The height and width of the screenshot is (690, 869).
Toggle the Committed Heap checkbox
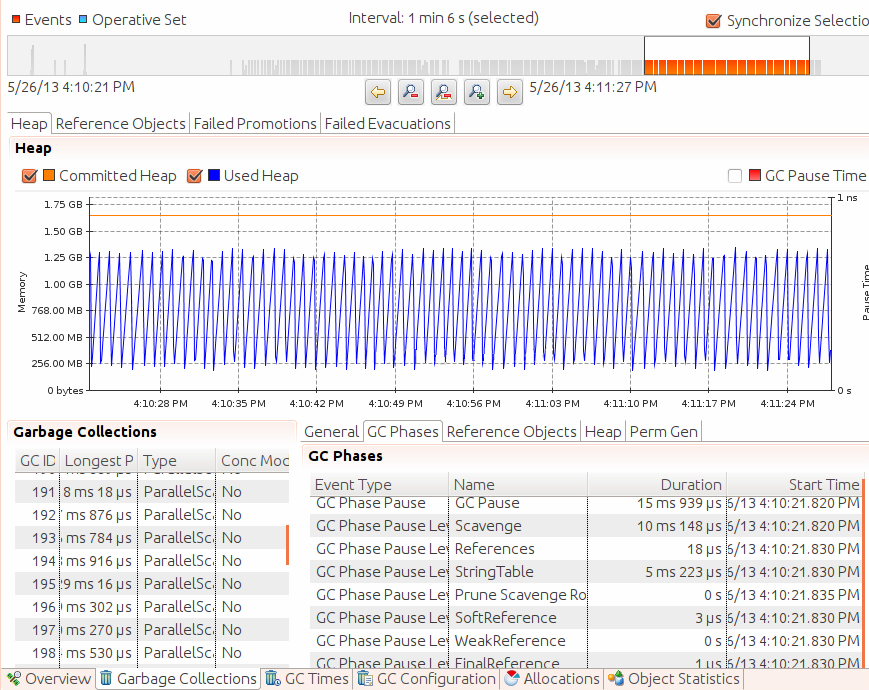(x=29, y=176)
